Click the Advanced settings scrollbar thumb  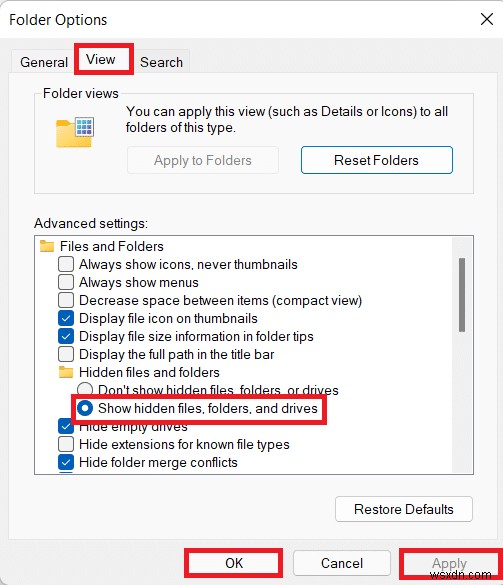[x=462, y=294]
